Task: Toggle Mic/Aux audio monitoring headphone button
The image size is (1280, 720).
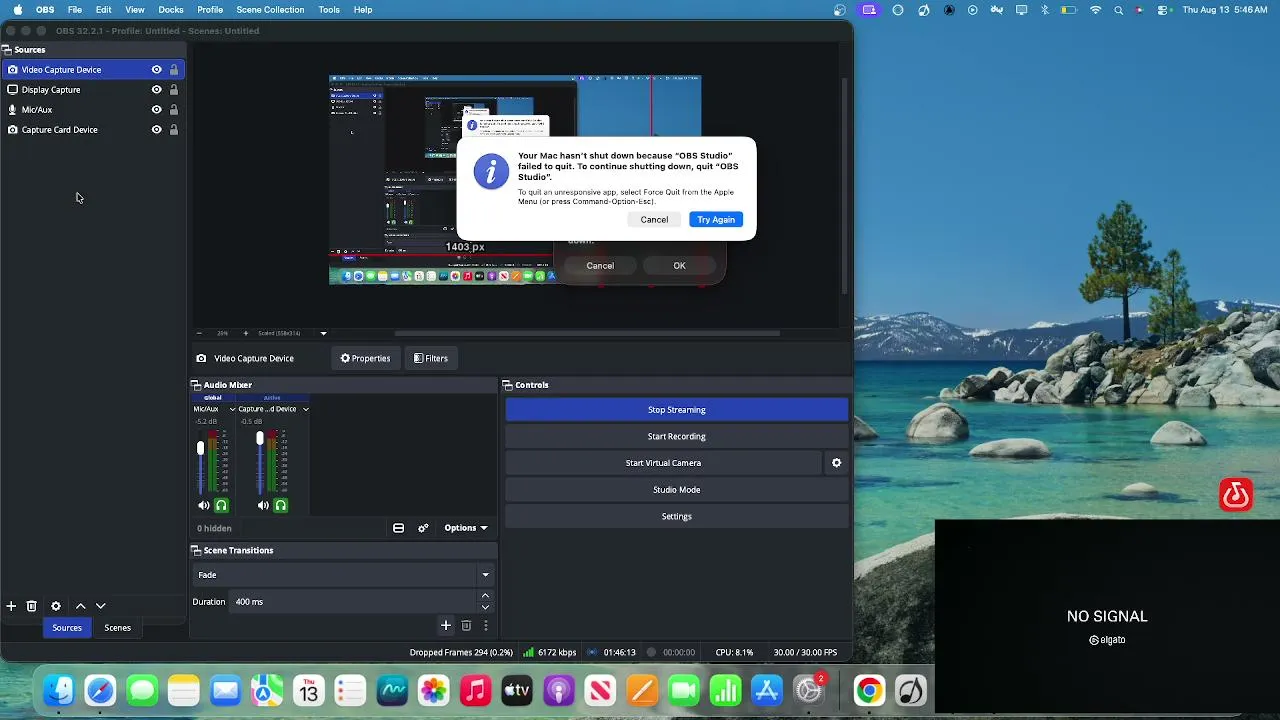Action: point(221,505)
